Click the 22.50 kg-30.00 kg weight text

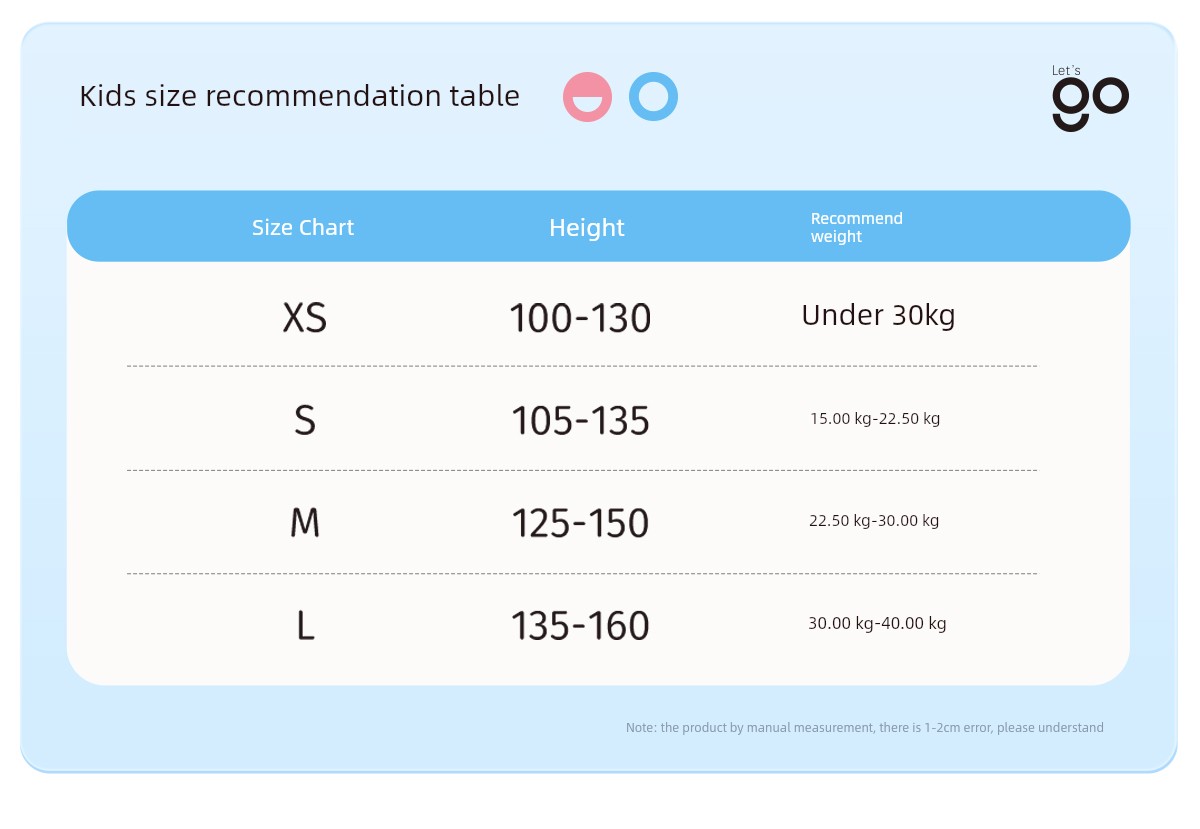coord(874,520)
